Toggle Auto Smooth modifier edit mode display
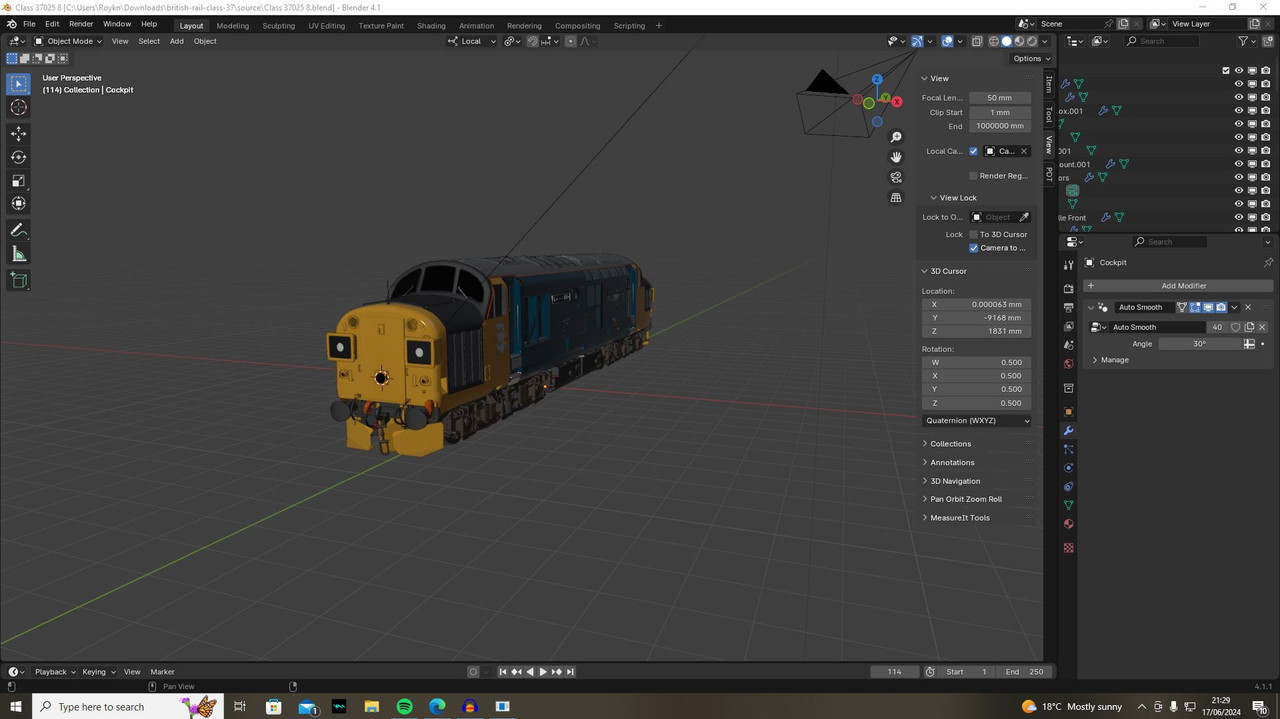Viewport: 1280px width, 719px height. [x=1195, y=307]
